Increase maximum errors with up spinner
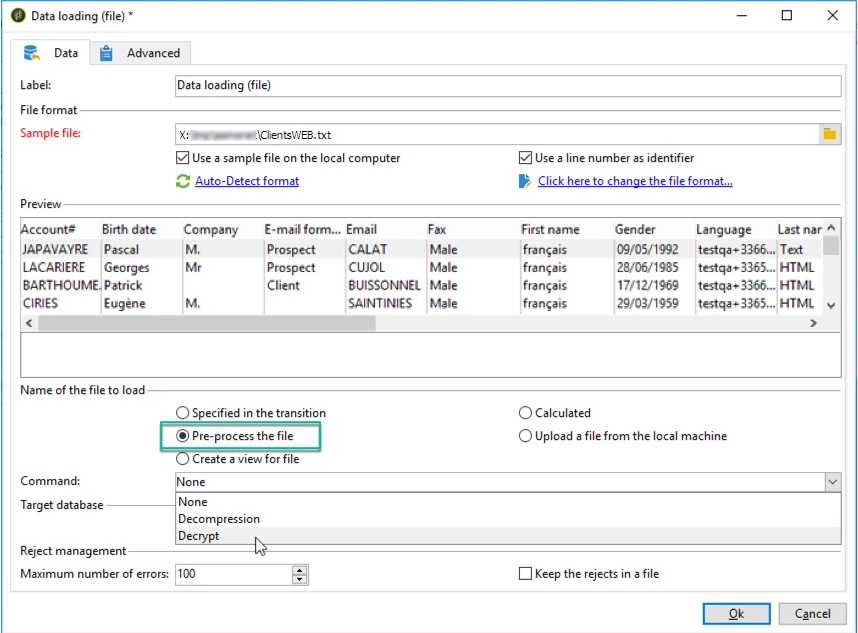Viewport: 858px width, 633px height. click(299, 570)
